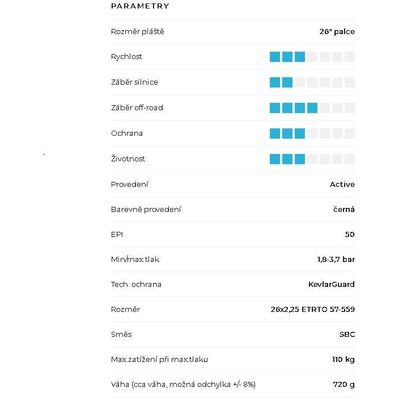
Task: Click the Záběr silnice rating bar
Action: (312, 82)
